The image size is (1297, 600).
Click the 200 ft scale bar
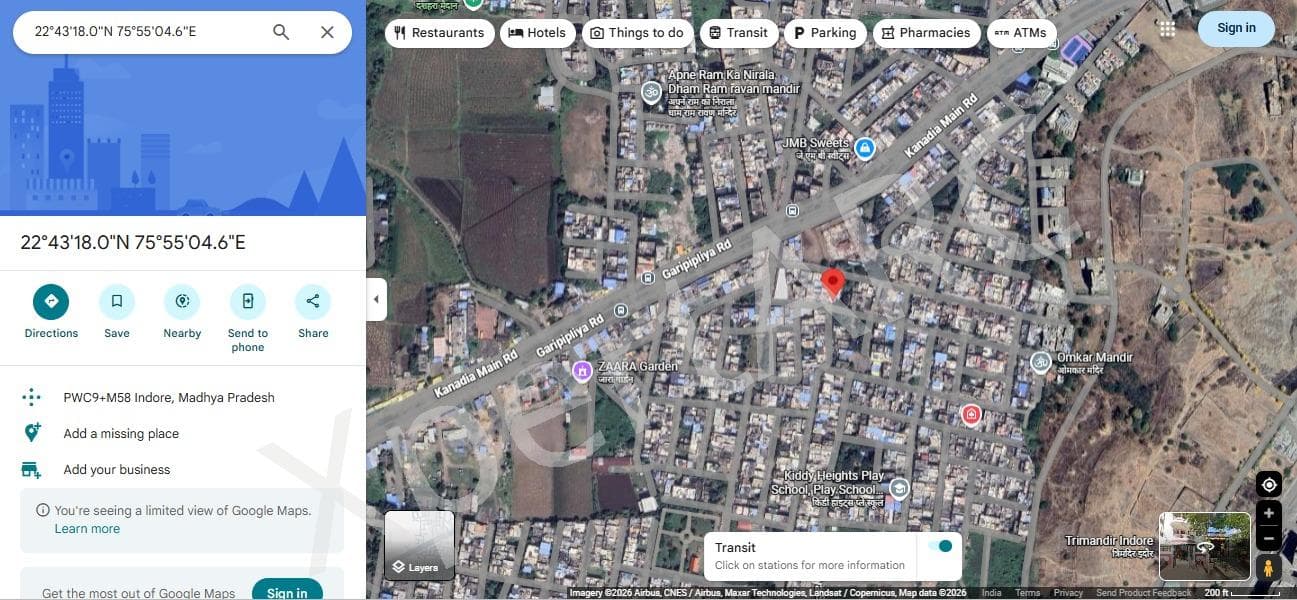click(x=1244, y=593)
